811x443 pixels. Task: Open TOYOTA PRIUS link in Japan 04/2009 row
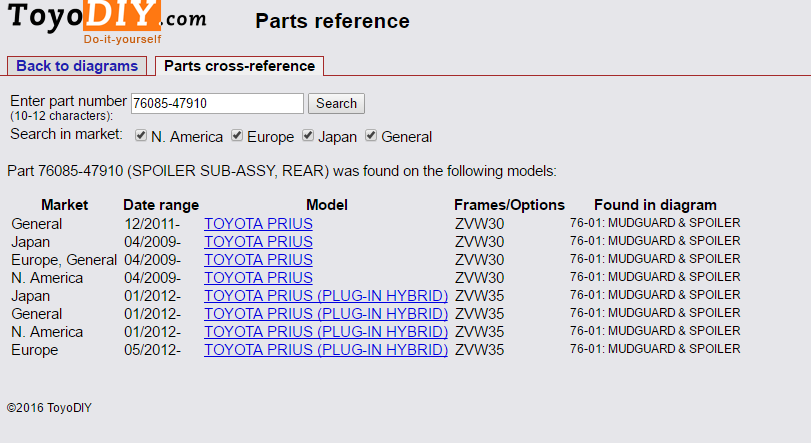tap(258, 242)
